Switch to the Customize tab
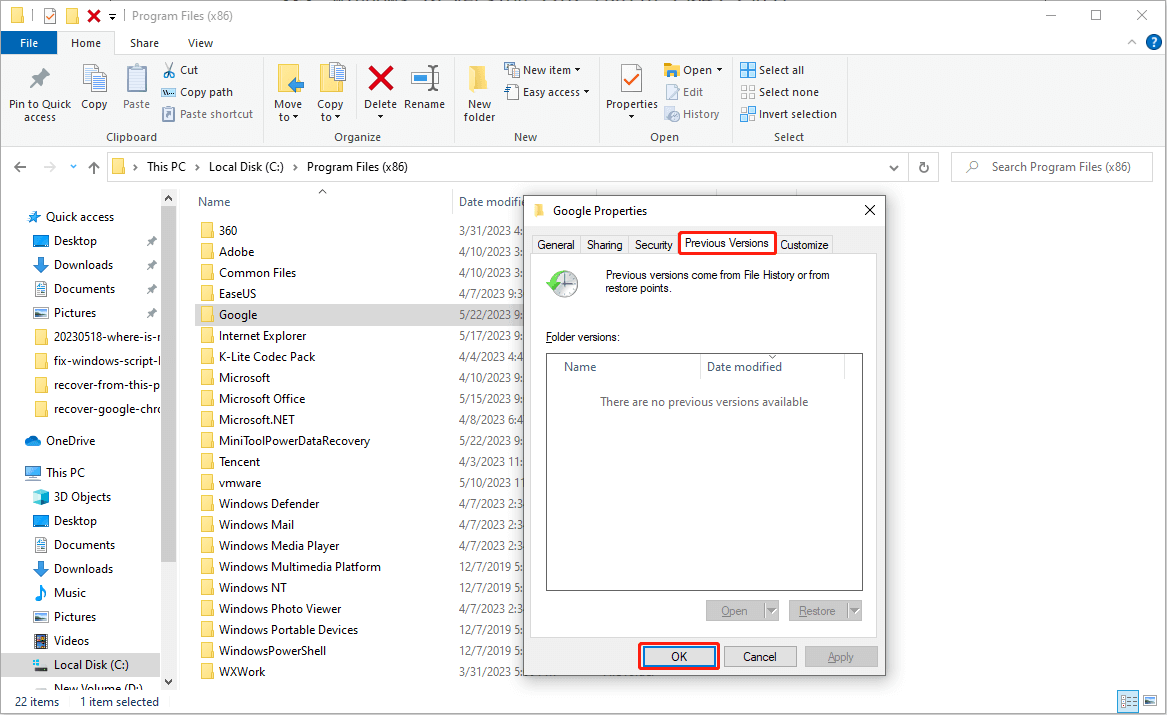This screenshot has width=1167, height=715. (804, 245)
